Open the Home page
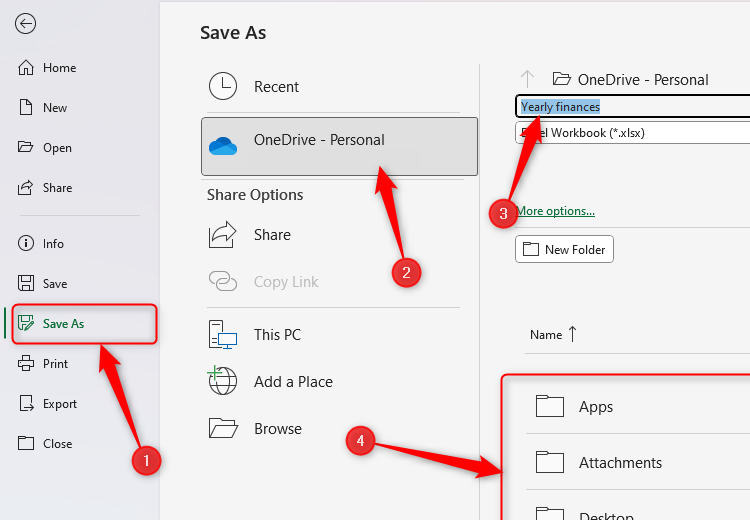The width and height of the screenshot is (750, 520). [x=59, y=68]
